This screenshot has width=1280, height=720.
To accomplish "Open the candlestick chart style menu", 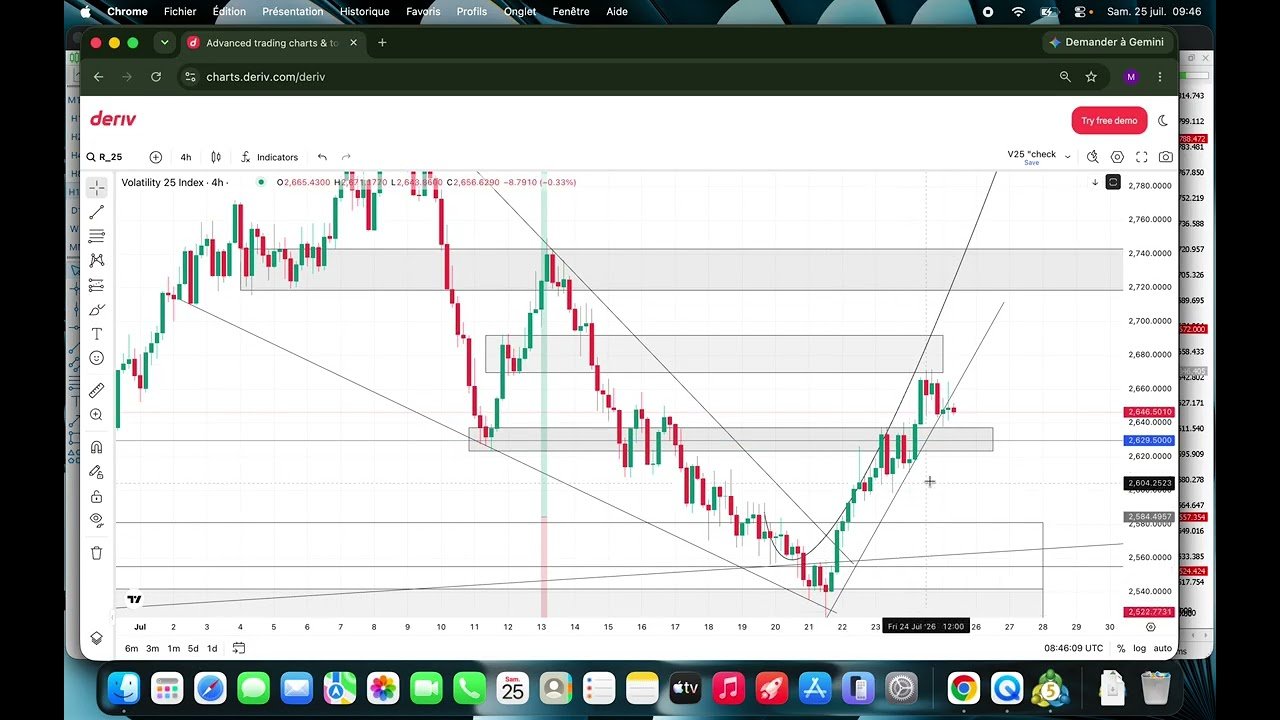I will pyautogui.click(x=216, y=157).
